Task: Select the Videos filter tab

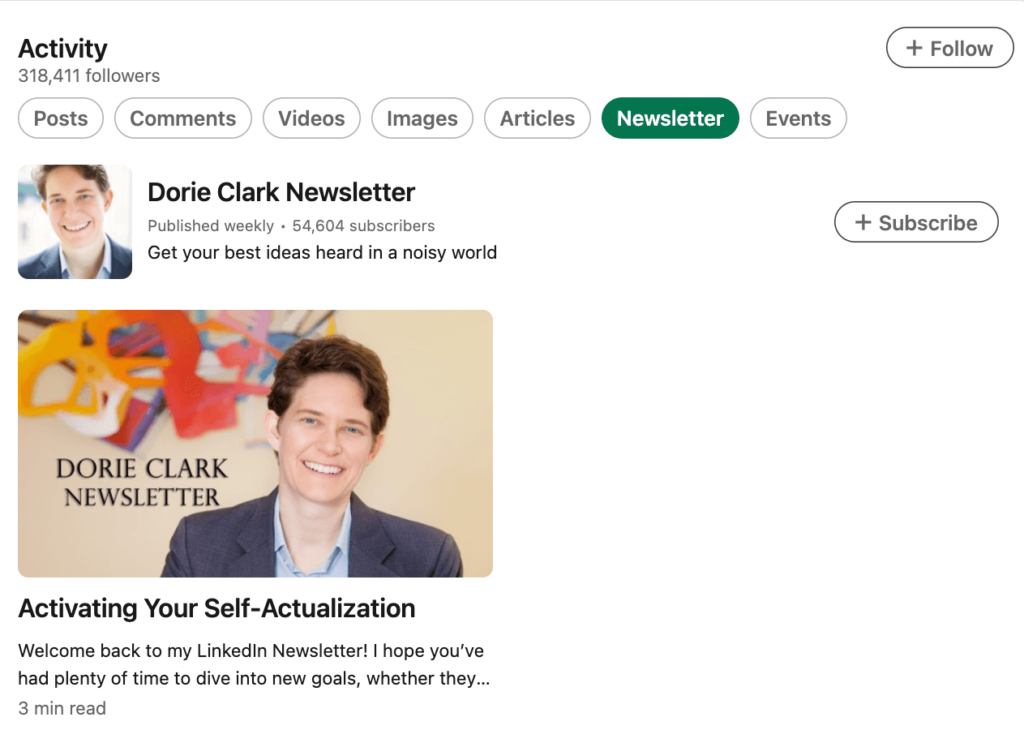Action: pos(312,118)
